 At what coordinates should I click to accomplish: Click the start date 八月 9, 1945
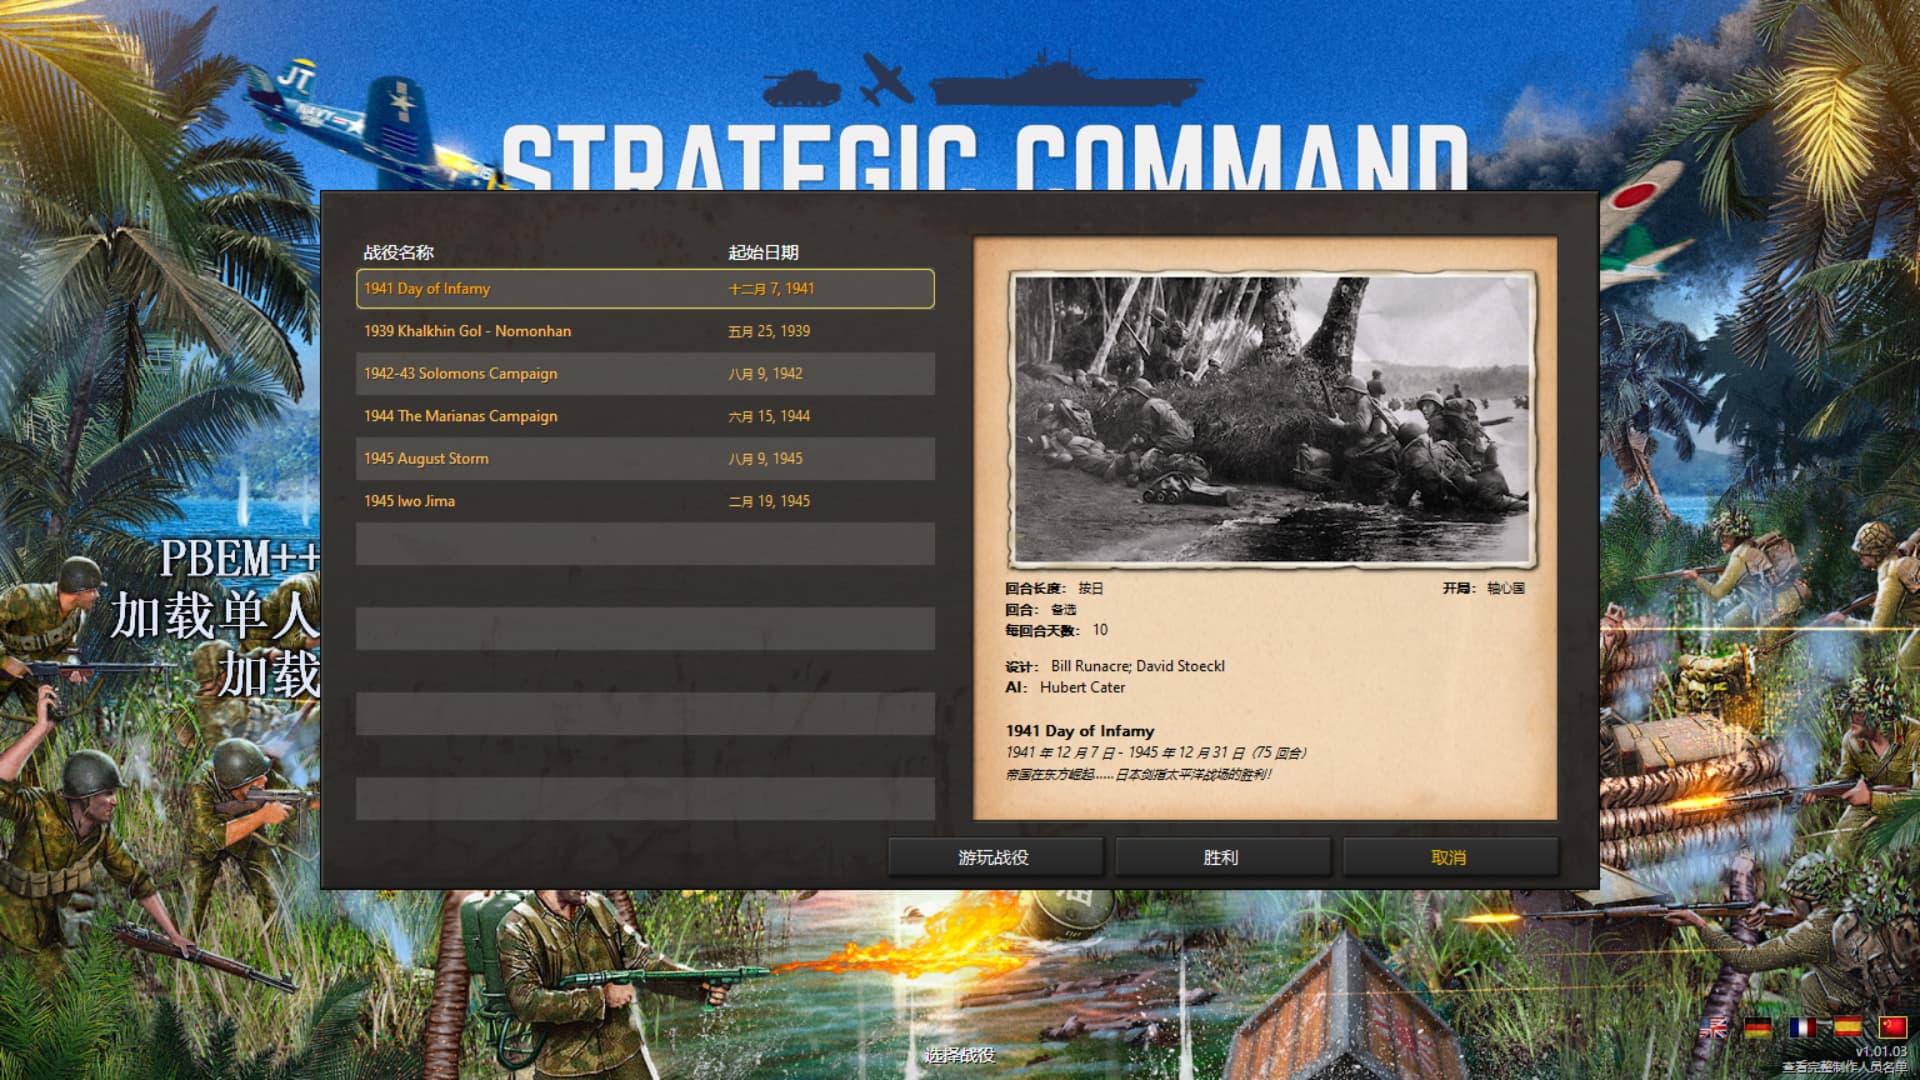coord(765,458)
